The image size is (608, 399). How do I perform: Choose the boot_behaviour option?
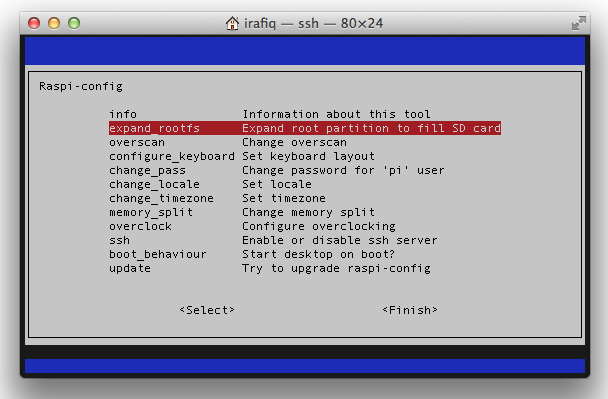(x=158, y=254)
